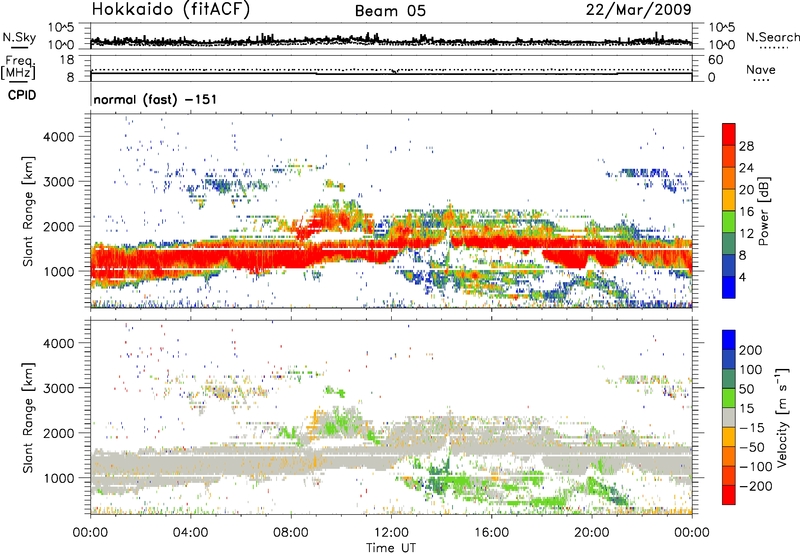
Task: Click the 'Freq. [MHz]' axis label
Action: (x=18, y=67)
